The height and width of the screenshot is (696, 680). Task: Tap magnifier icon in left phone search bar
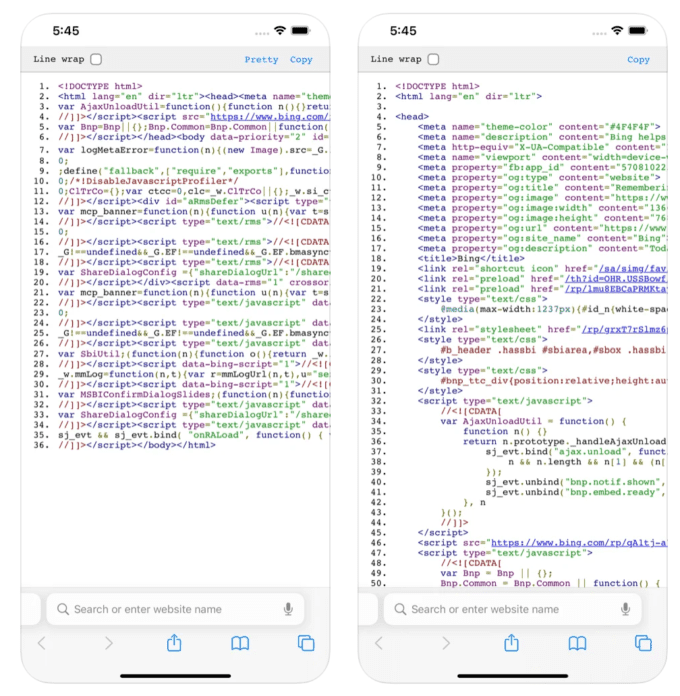(x=63, y=609)
